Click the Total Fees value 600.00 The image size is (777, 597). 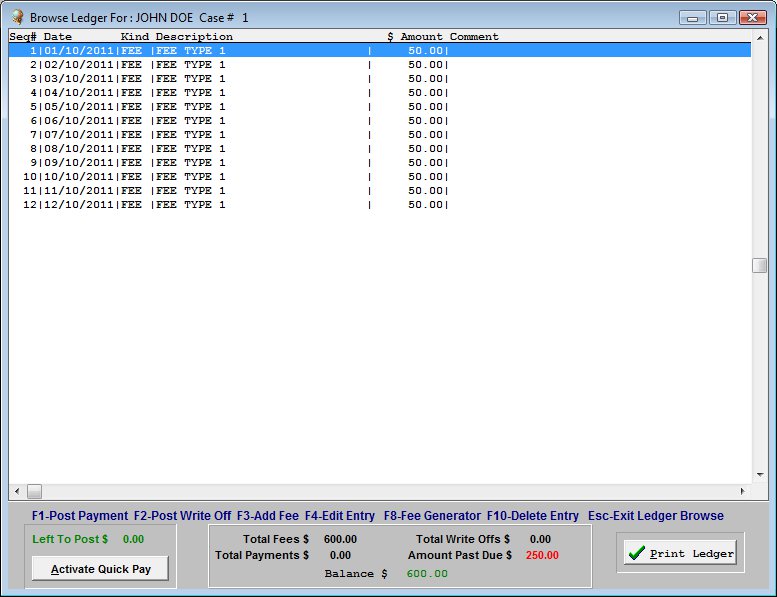click(340, 539)
